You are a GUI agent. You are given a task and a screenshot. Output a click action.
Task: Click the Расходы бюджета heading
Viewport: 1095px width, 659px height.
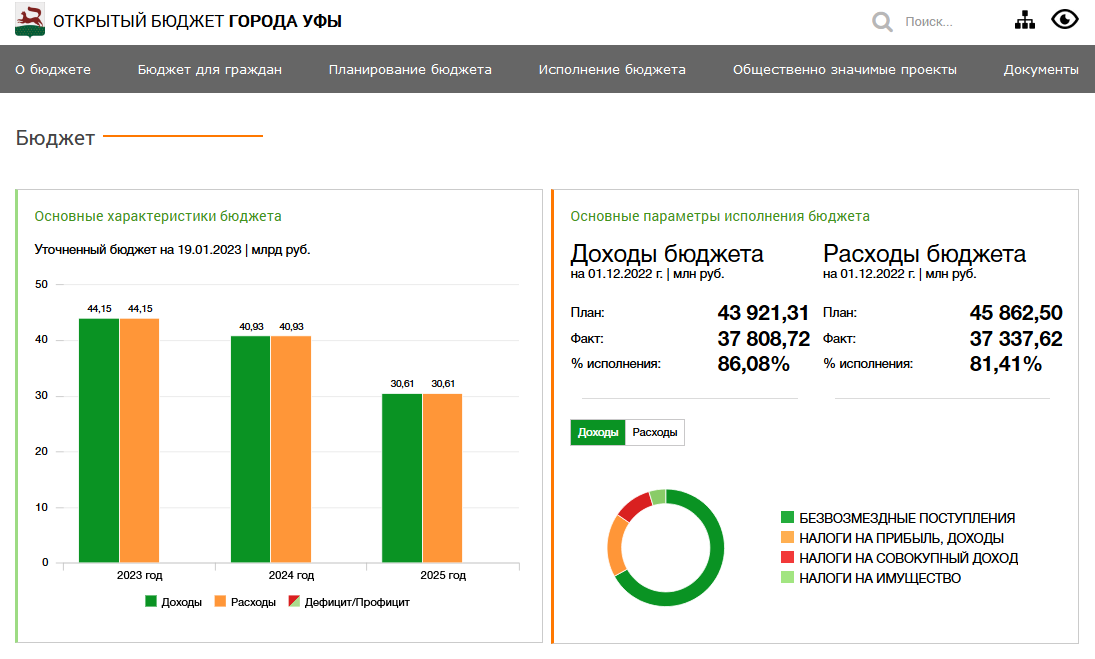[x=924, y=253]
